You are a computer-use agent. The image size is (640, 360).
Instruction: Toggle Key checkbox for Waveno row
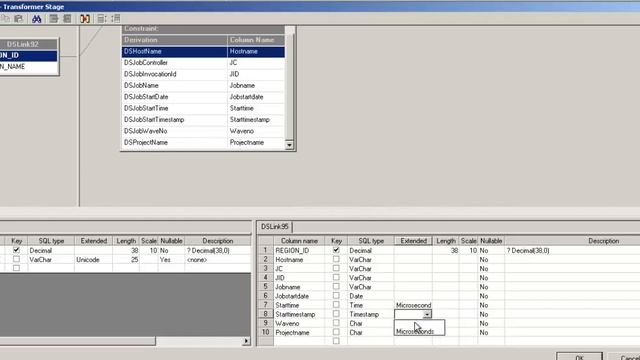(336, 323)
